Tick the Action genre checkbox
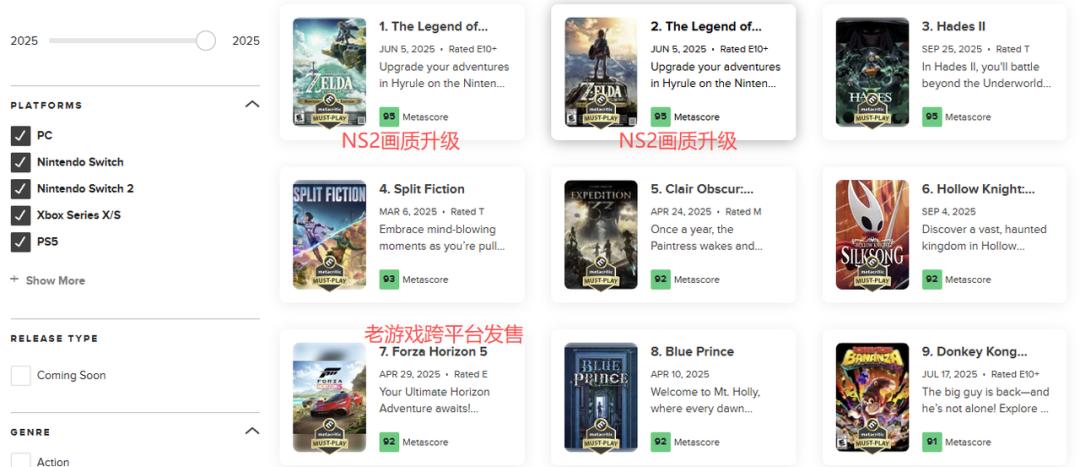1080x467 pixels. point(21,460)
